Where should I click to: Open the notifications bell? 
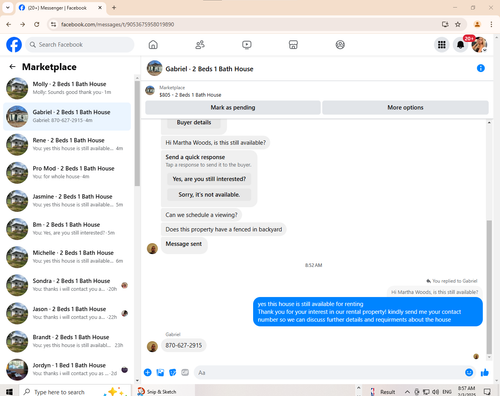click(x=460, y=45)
